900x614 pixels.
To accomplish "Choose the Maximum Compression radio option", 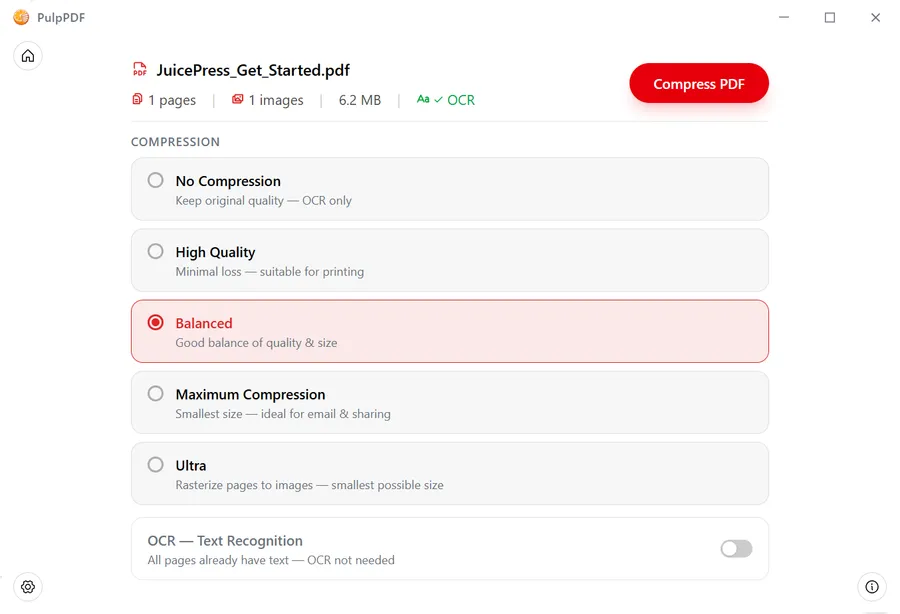I will pos(156,394).
